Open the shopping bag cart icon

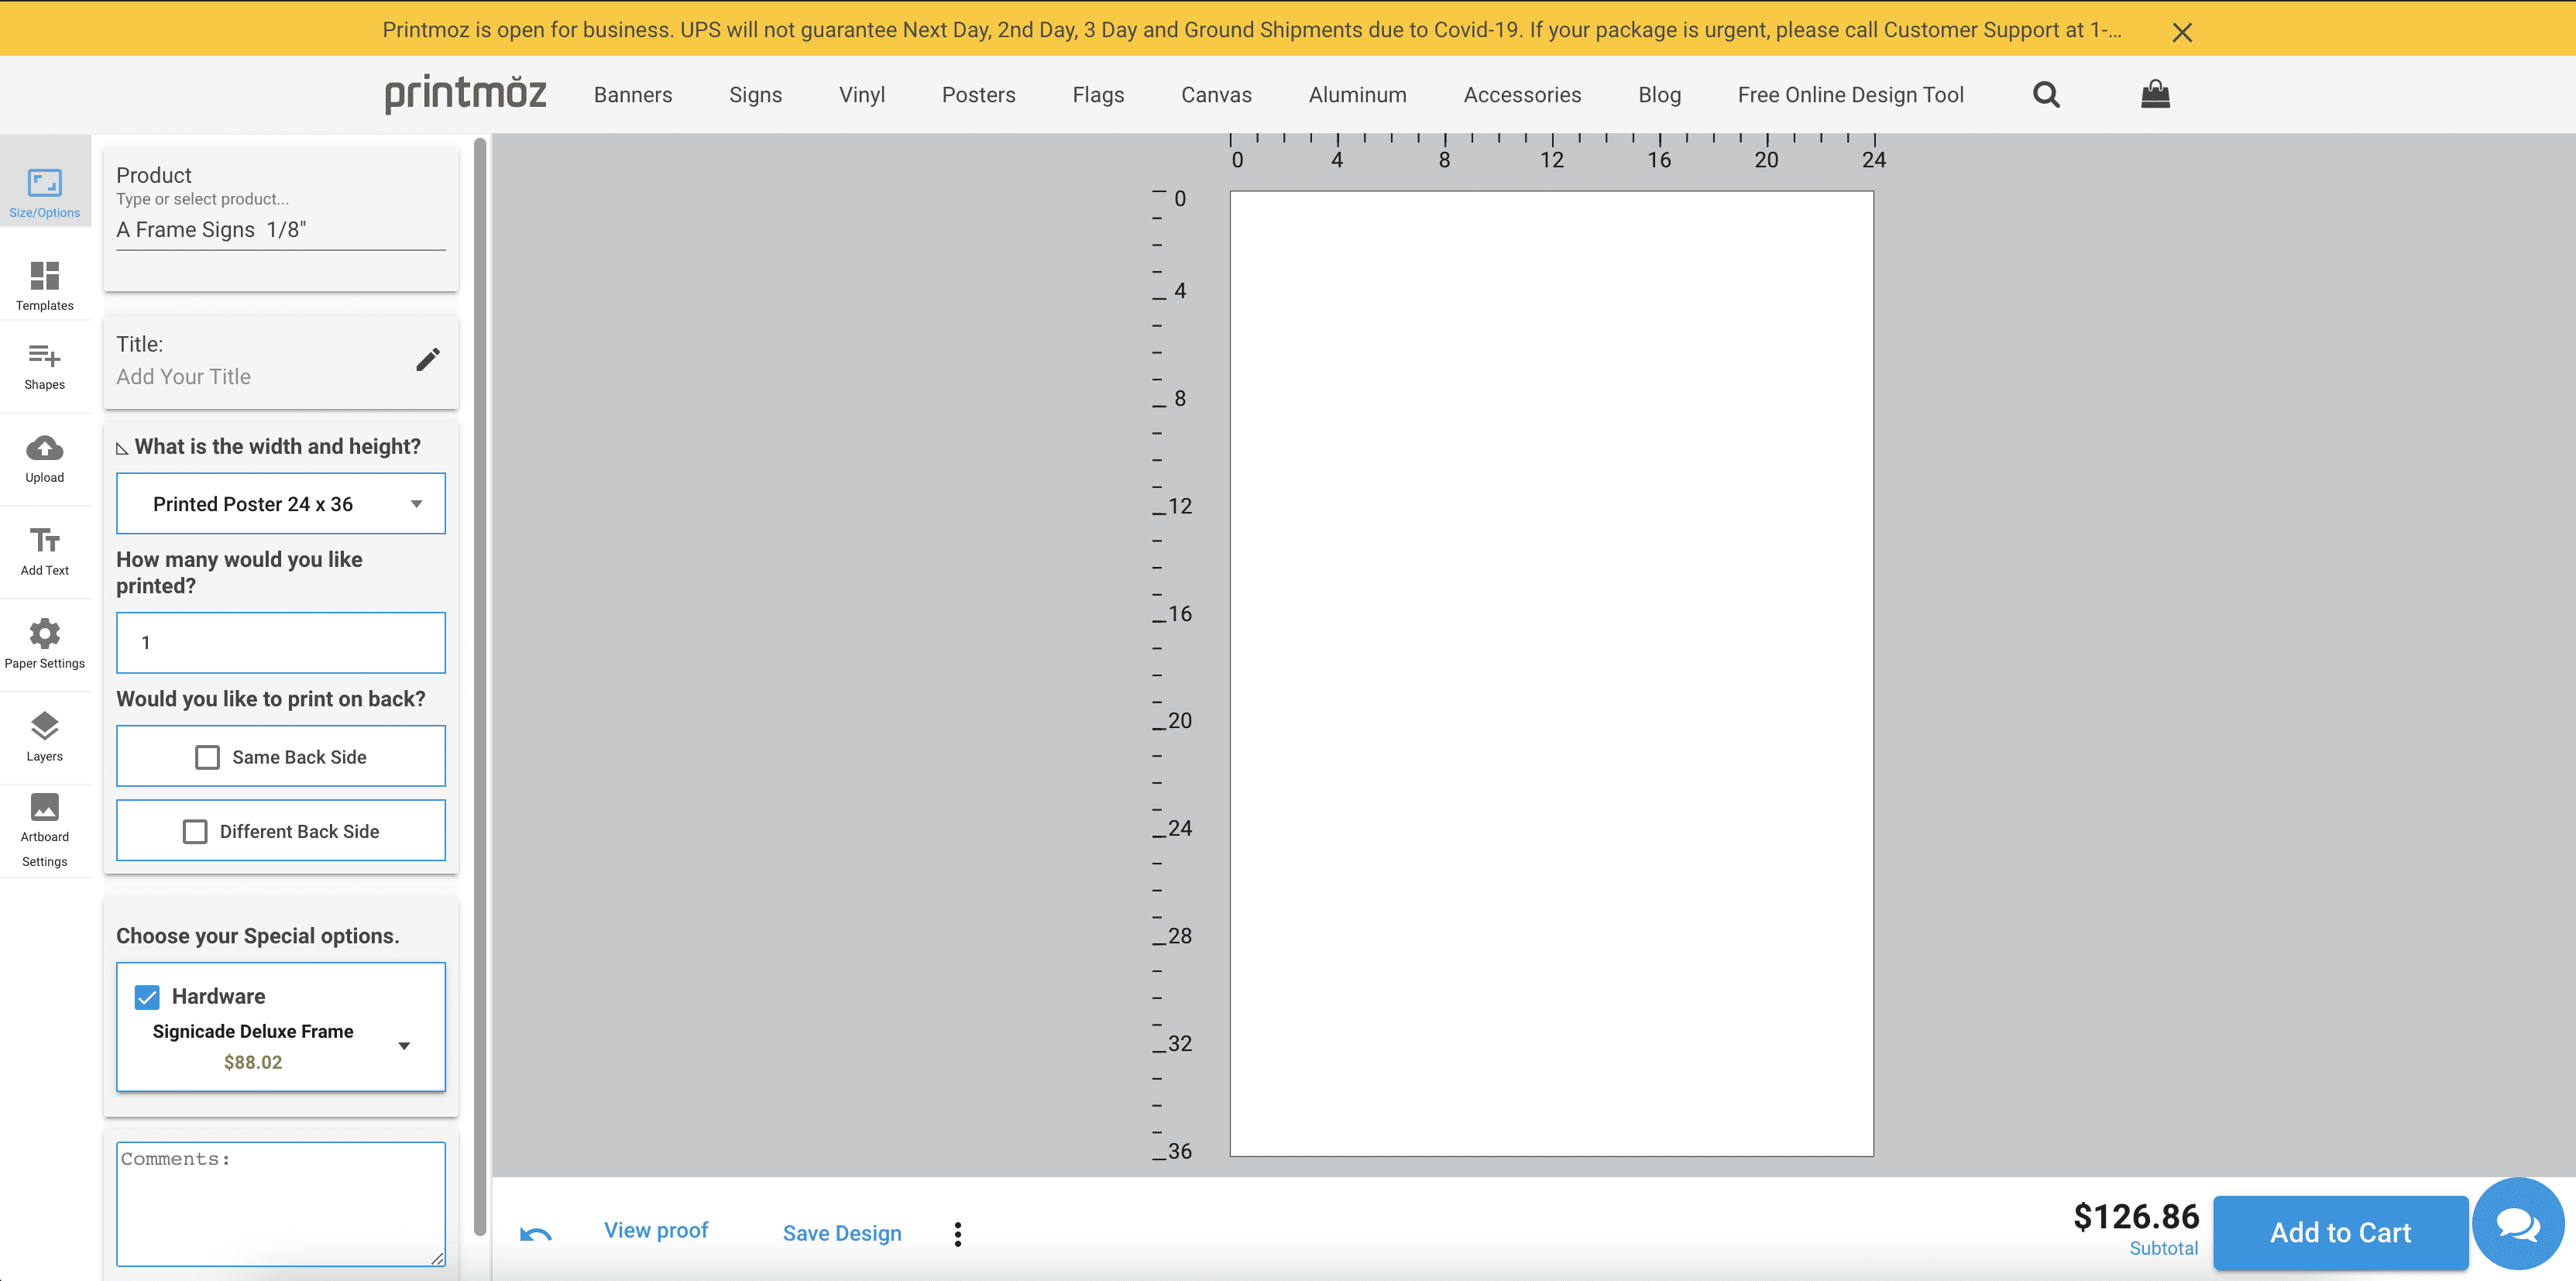coord(2155,95)
